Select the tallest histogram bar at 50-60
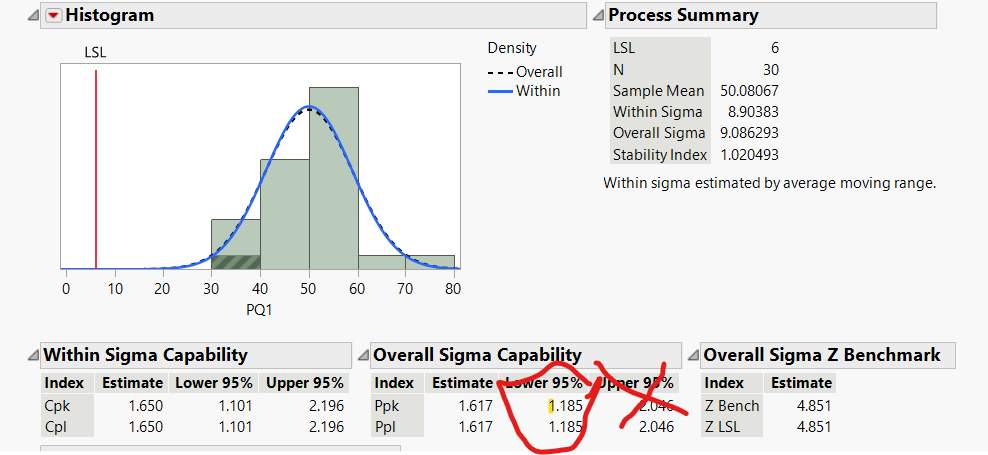Image resolution: width=988 pixels, height=455 pixels. pos(333,180)
